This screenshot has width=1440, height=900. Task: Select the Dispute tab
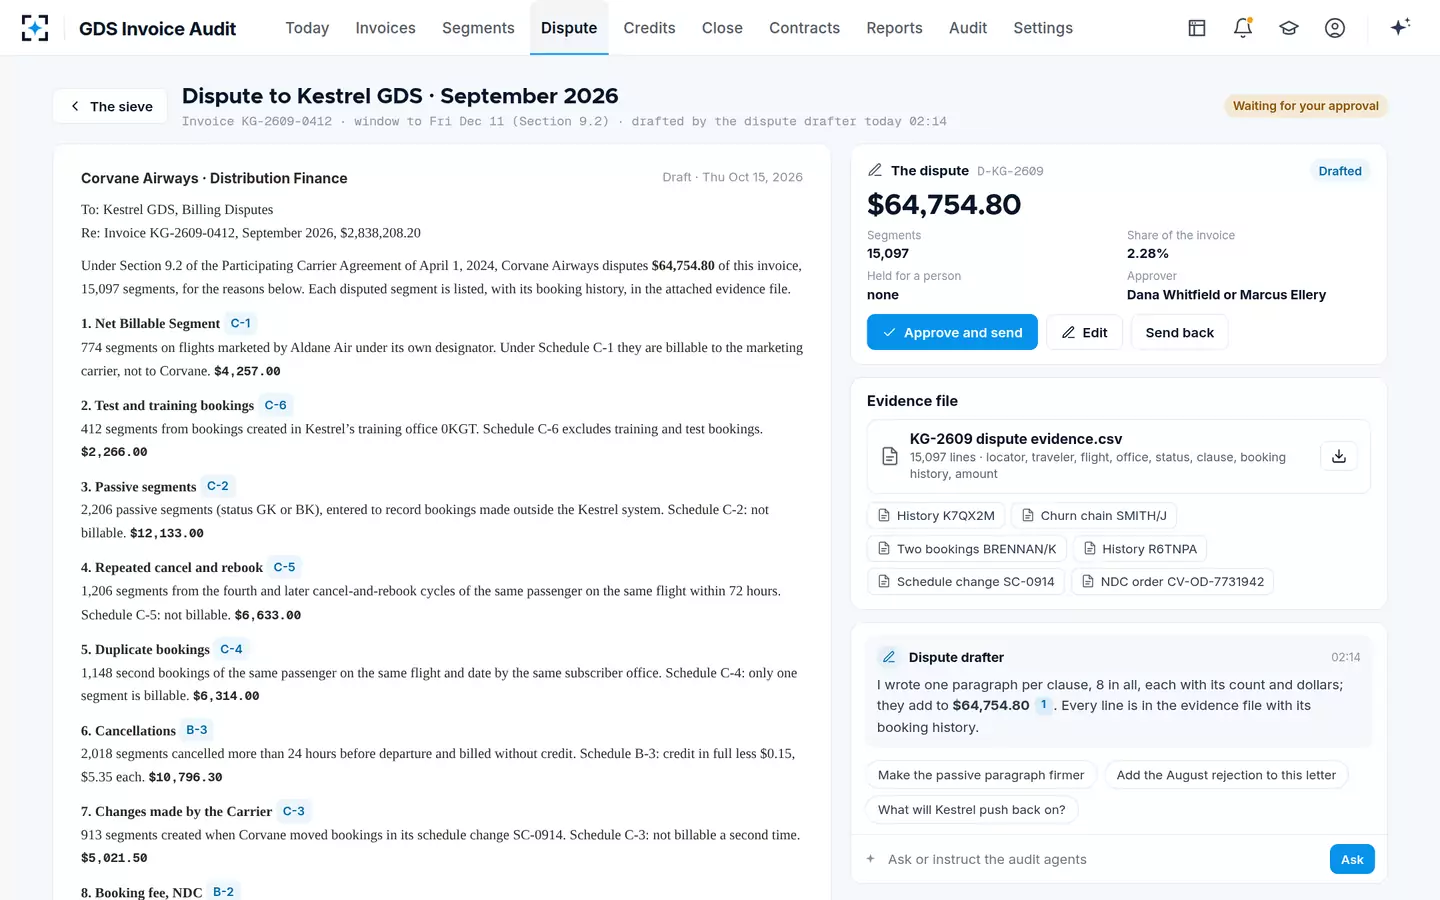coord(569,28)
